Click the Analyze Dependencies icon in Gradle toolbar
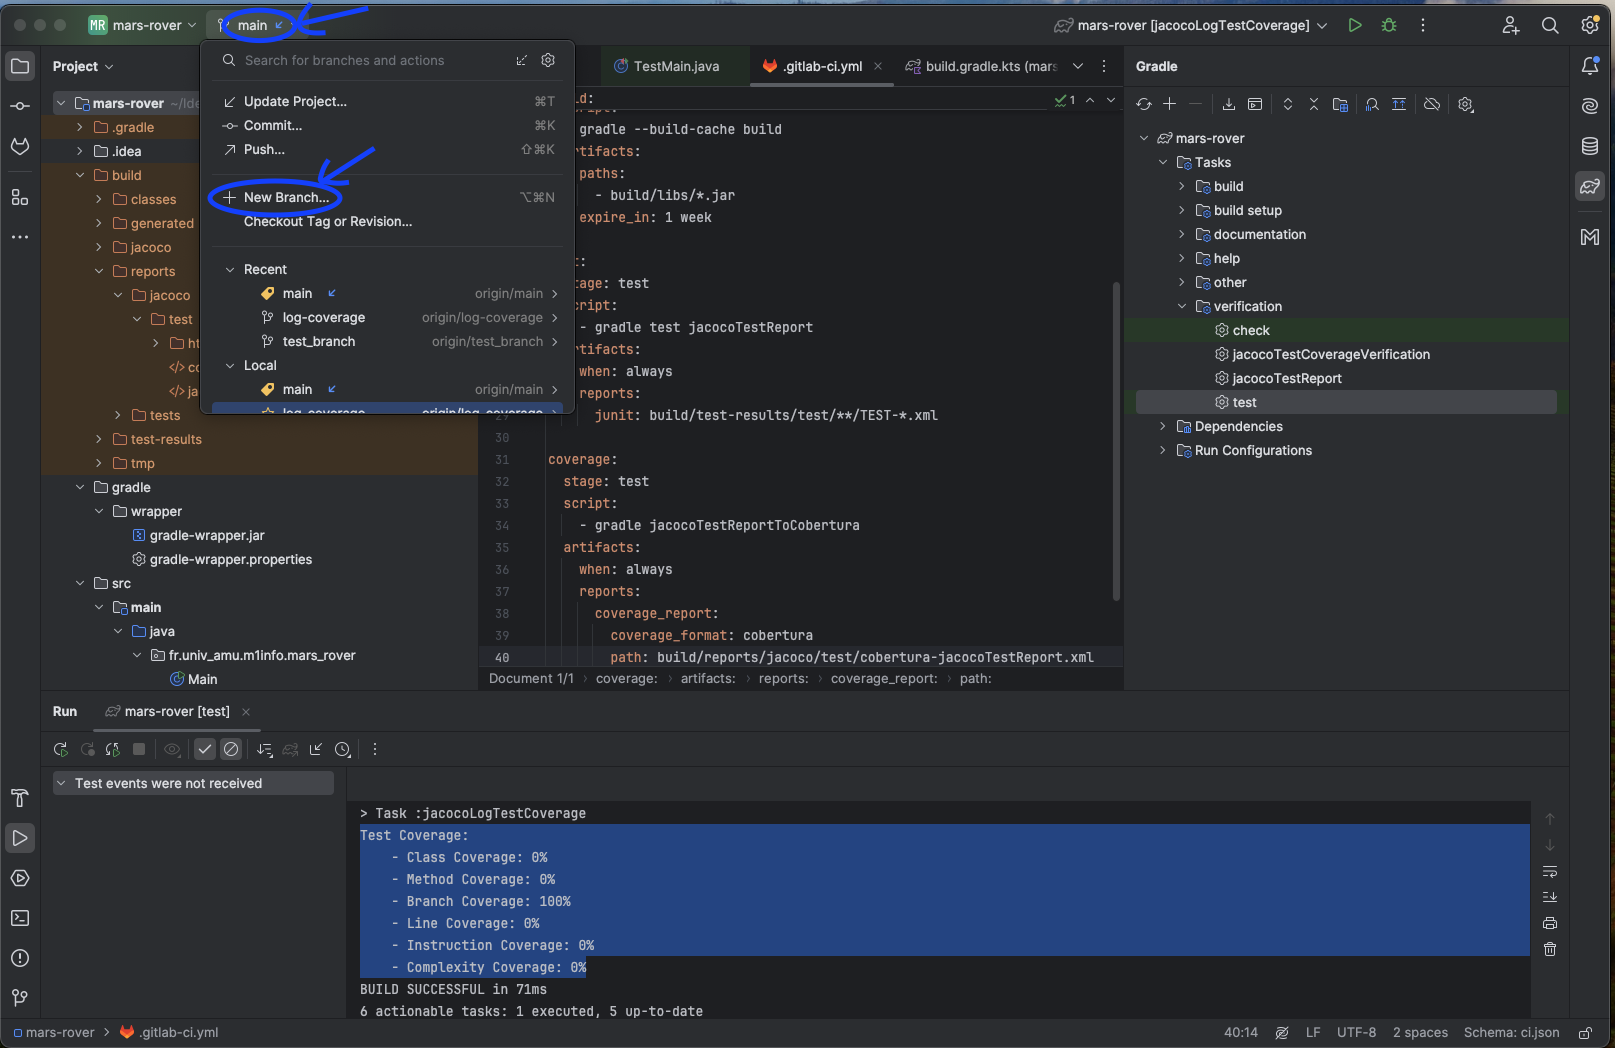The width and height of the screenshot is (1615, 1048). 1372,104
